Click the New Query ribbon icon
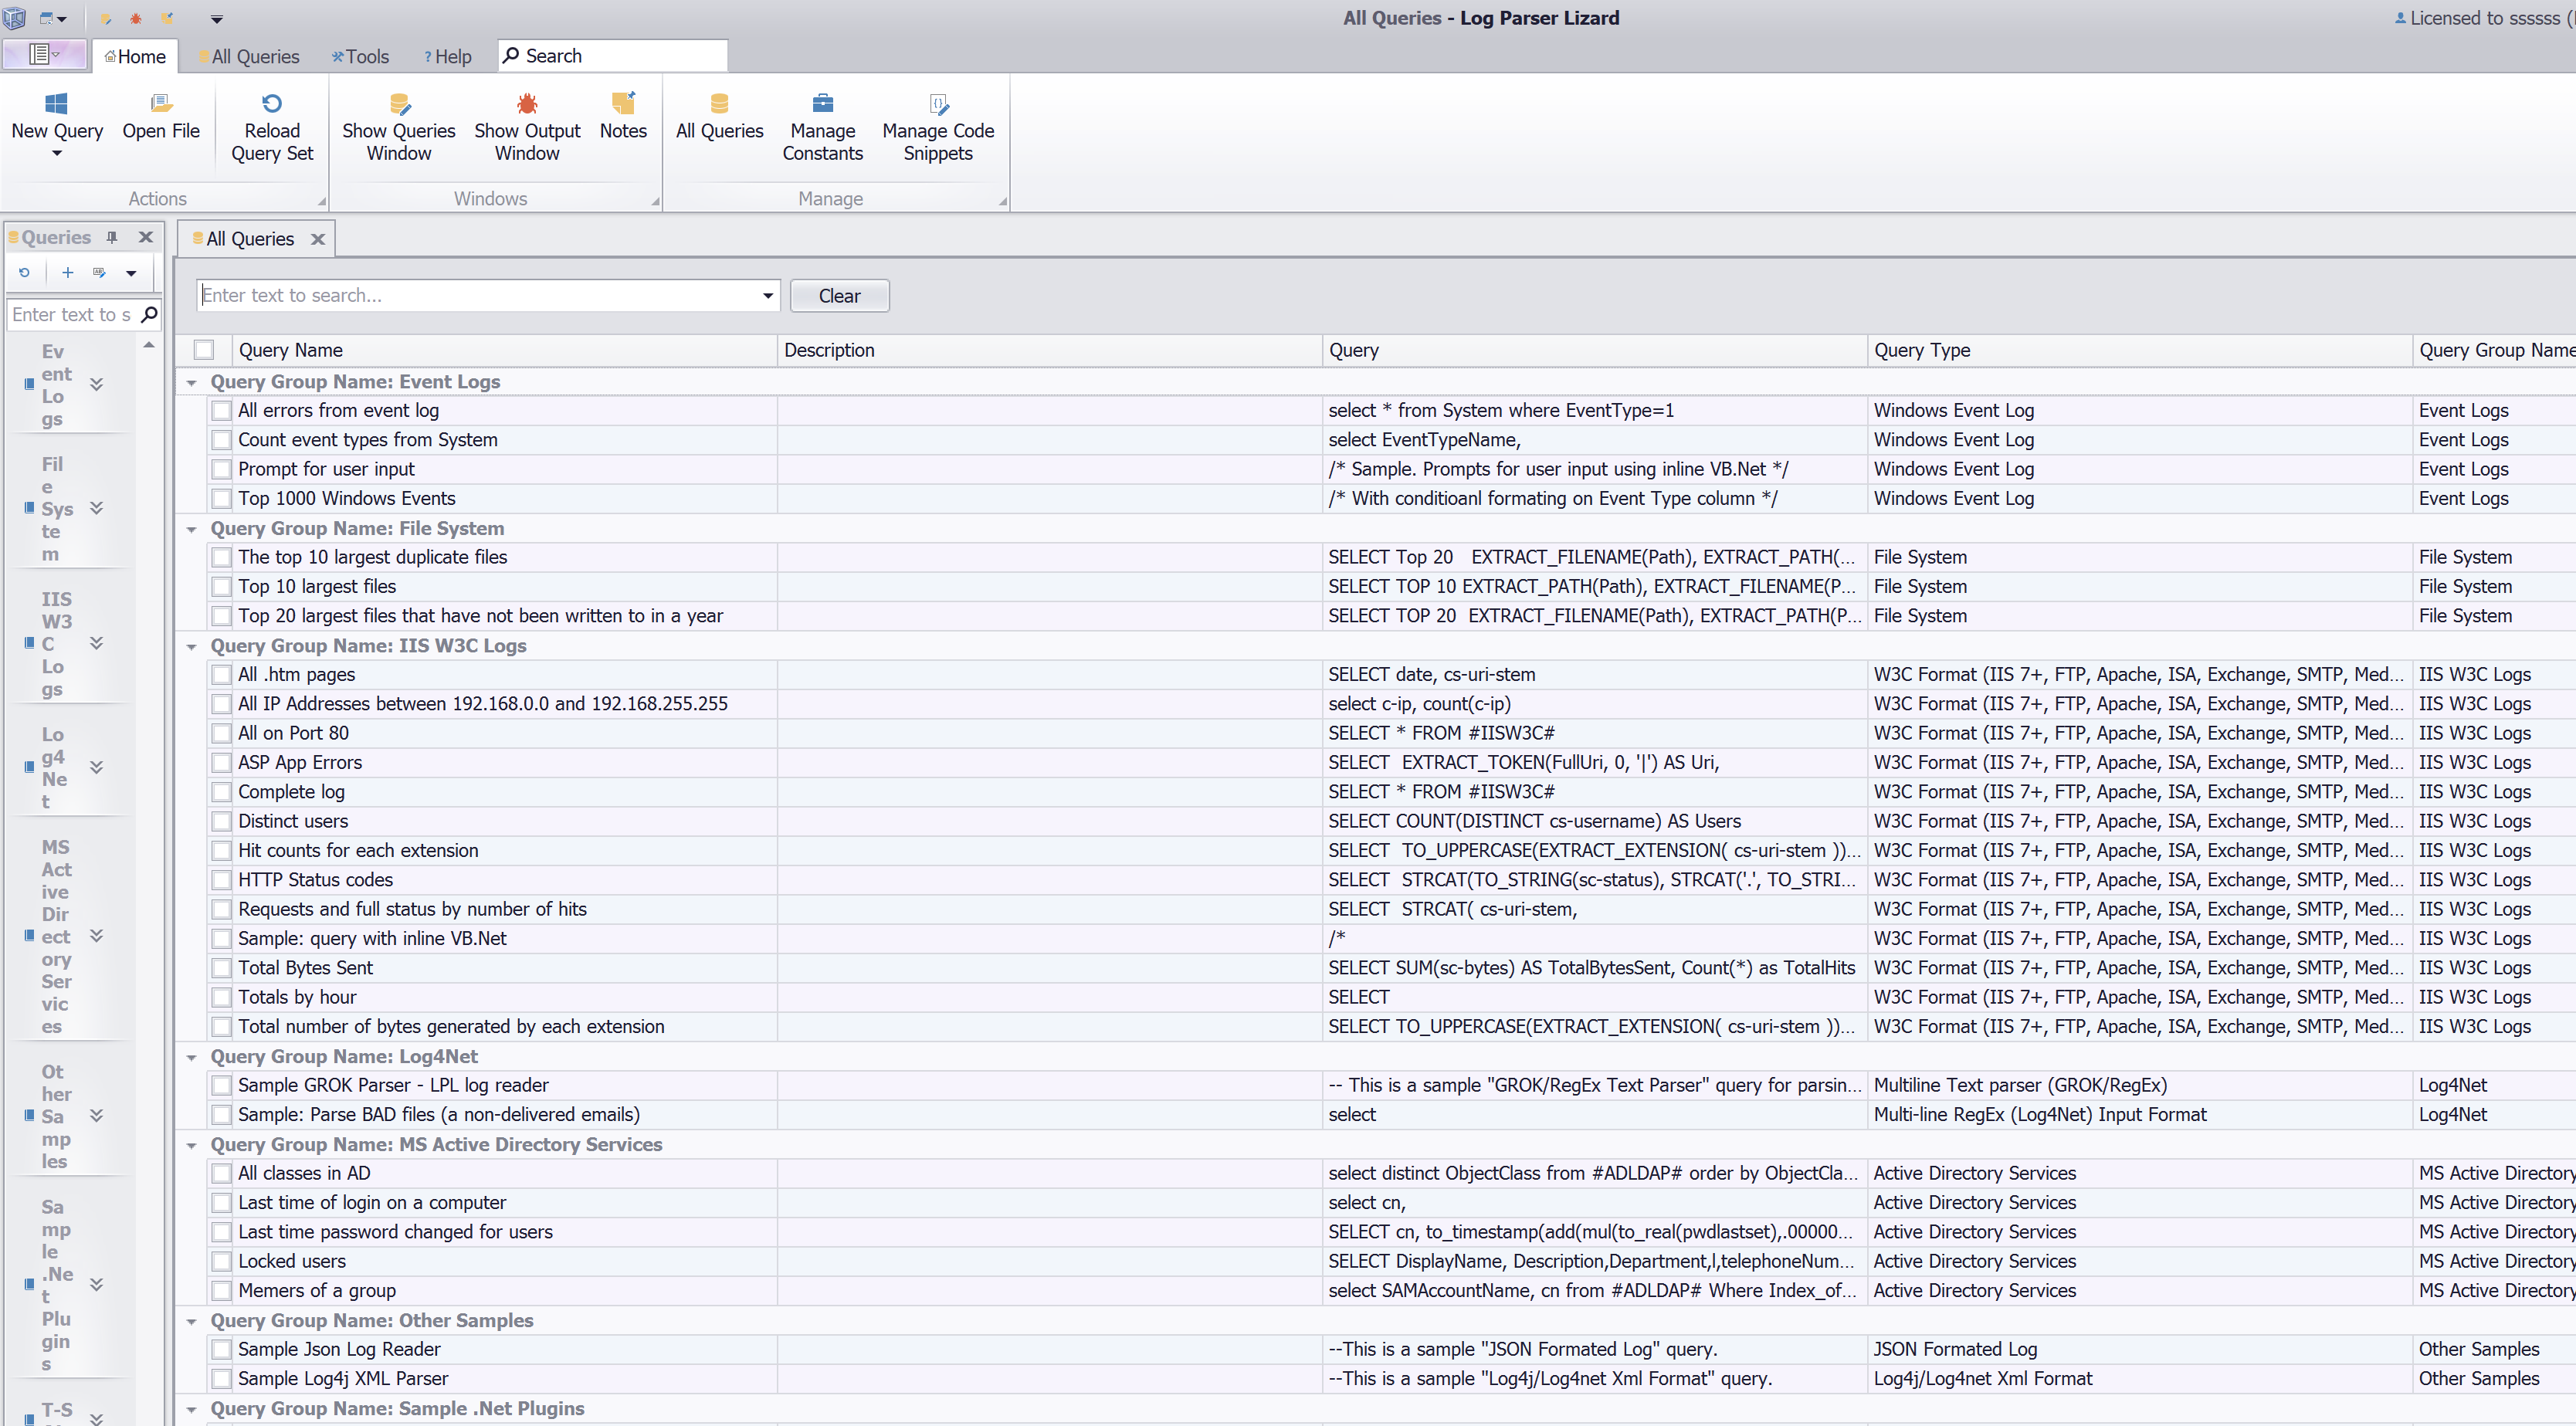This screenshot has width=2576, height=1426. click(56, 104)
